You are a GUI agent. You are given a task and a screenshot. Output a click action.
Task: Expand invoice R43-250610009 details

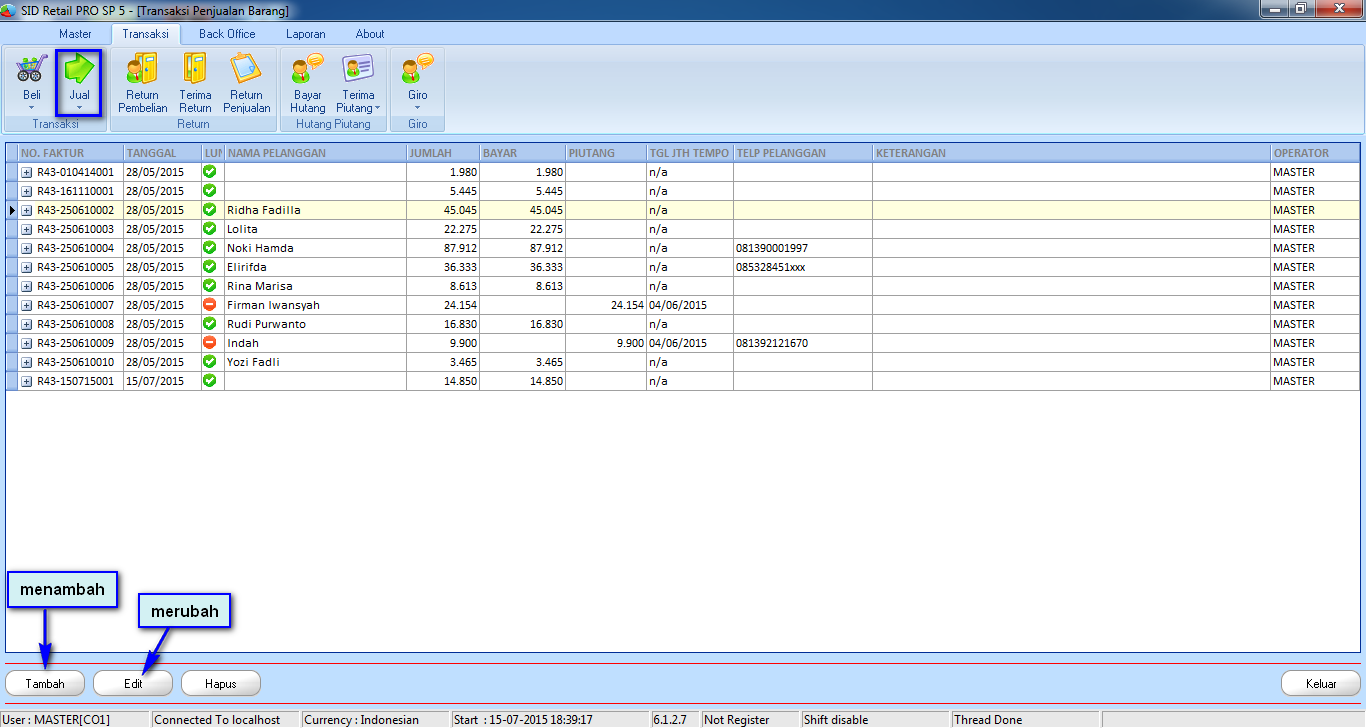(27, 343)
